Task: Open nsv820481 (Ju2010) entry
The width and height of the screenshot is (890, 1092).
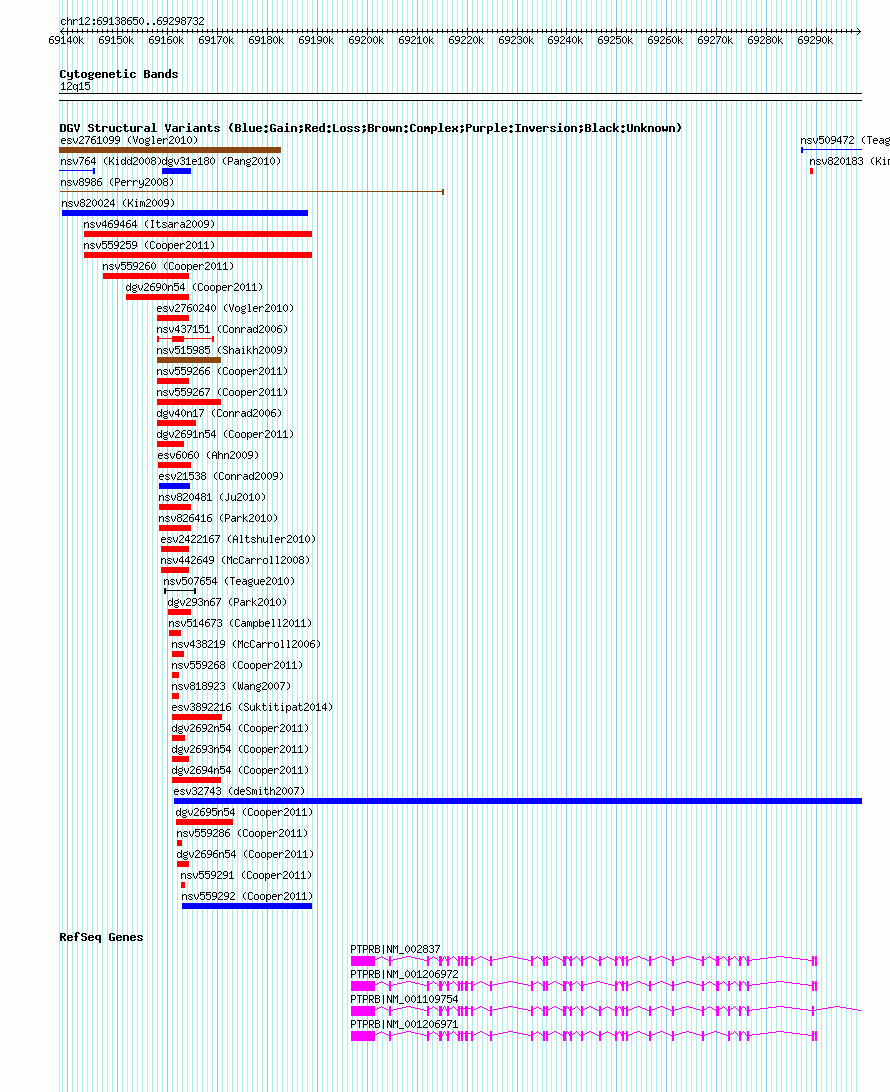Action: coord(212,496)
